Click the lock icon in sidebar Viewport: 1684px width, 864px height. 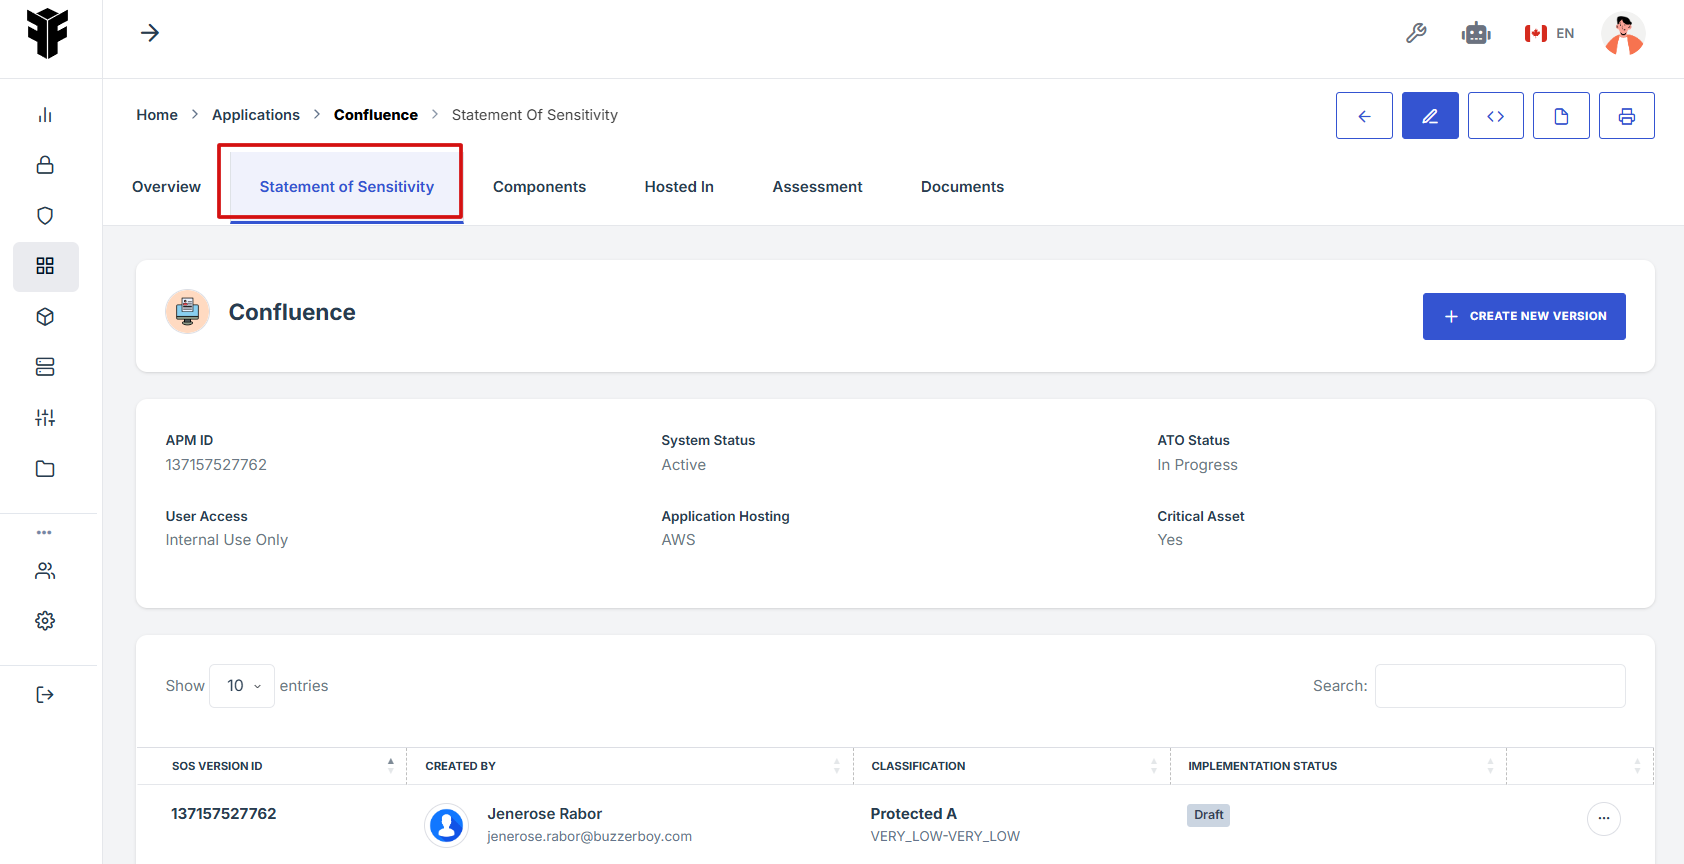45,165
